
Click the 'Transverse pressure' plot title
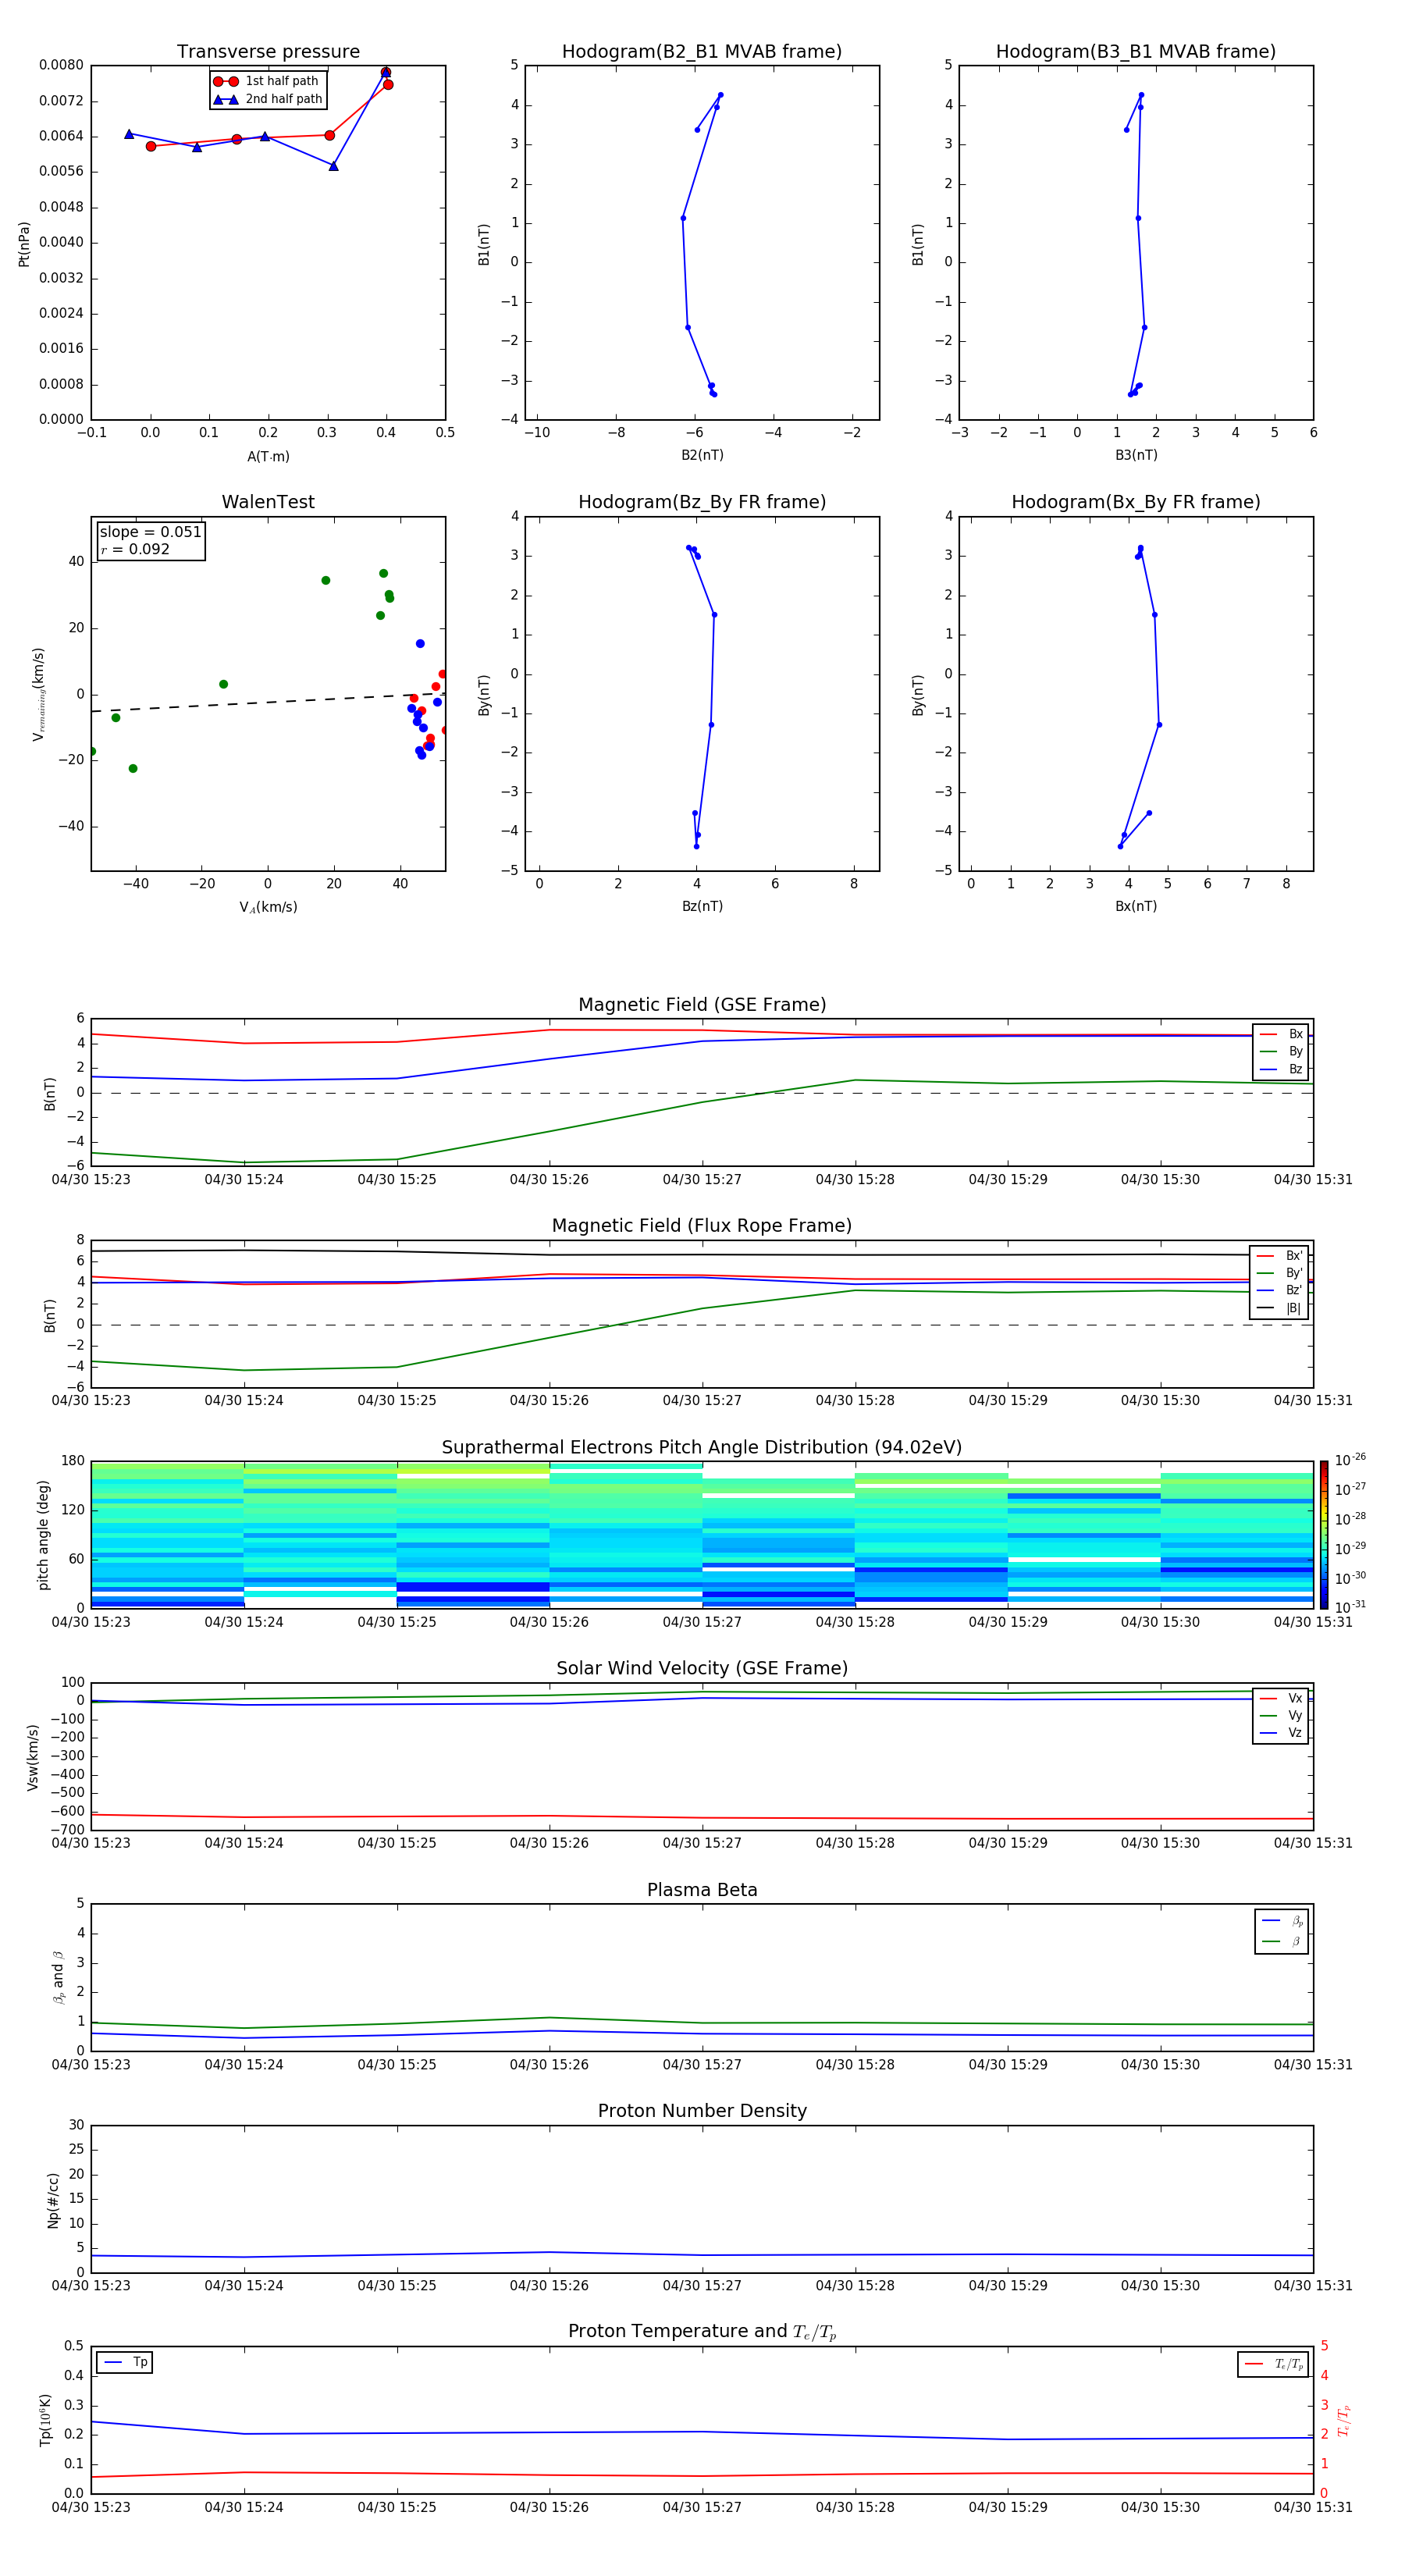click(x=268, y=51)
